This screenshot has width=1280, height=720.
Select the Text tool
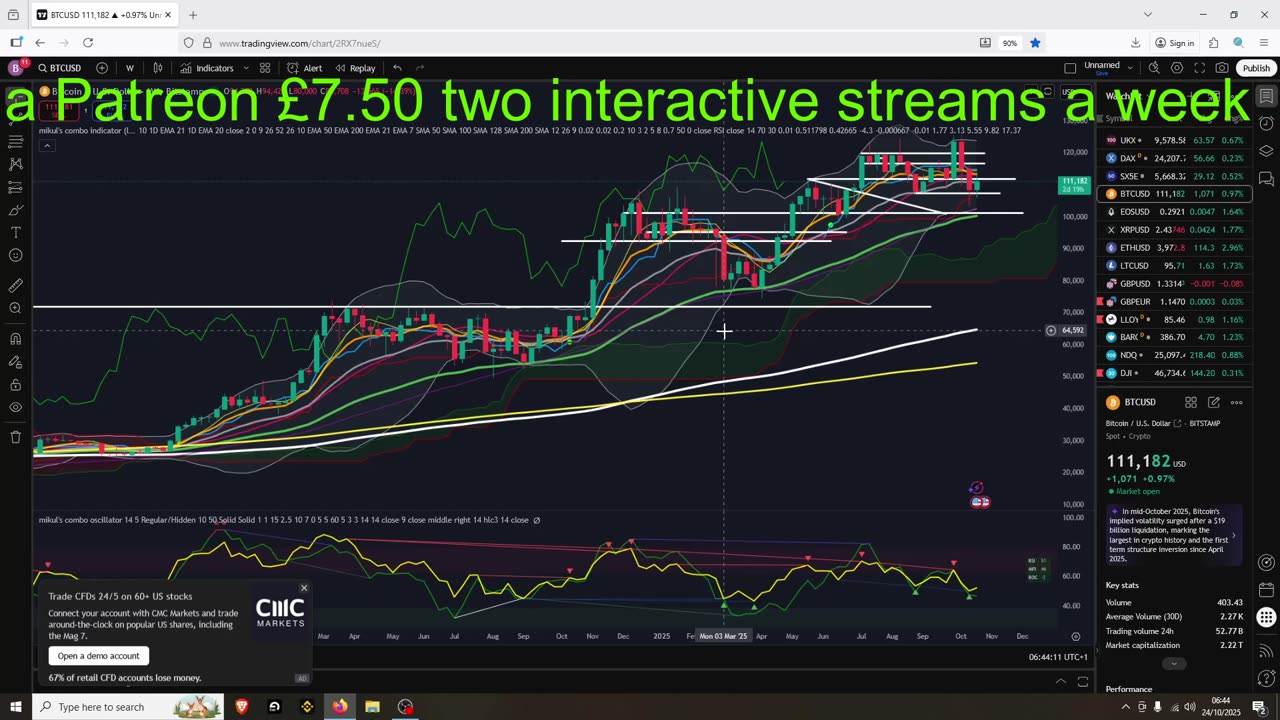[x=15, y=232]
